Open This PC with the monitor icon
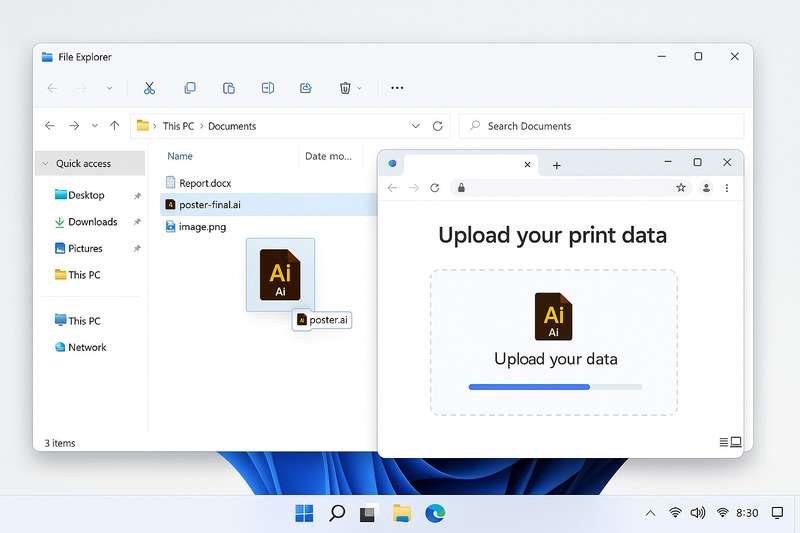The height and width of the screenshot is (533, 800). (x=78, y=320)
